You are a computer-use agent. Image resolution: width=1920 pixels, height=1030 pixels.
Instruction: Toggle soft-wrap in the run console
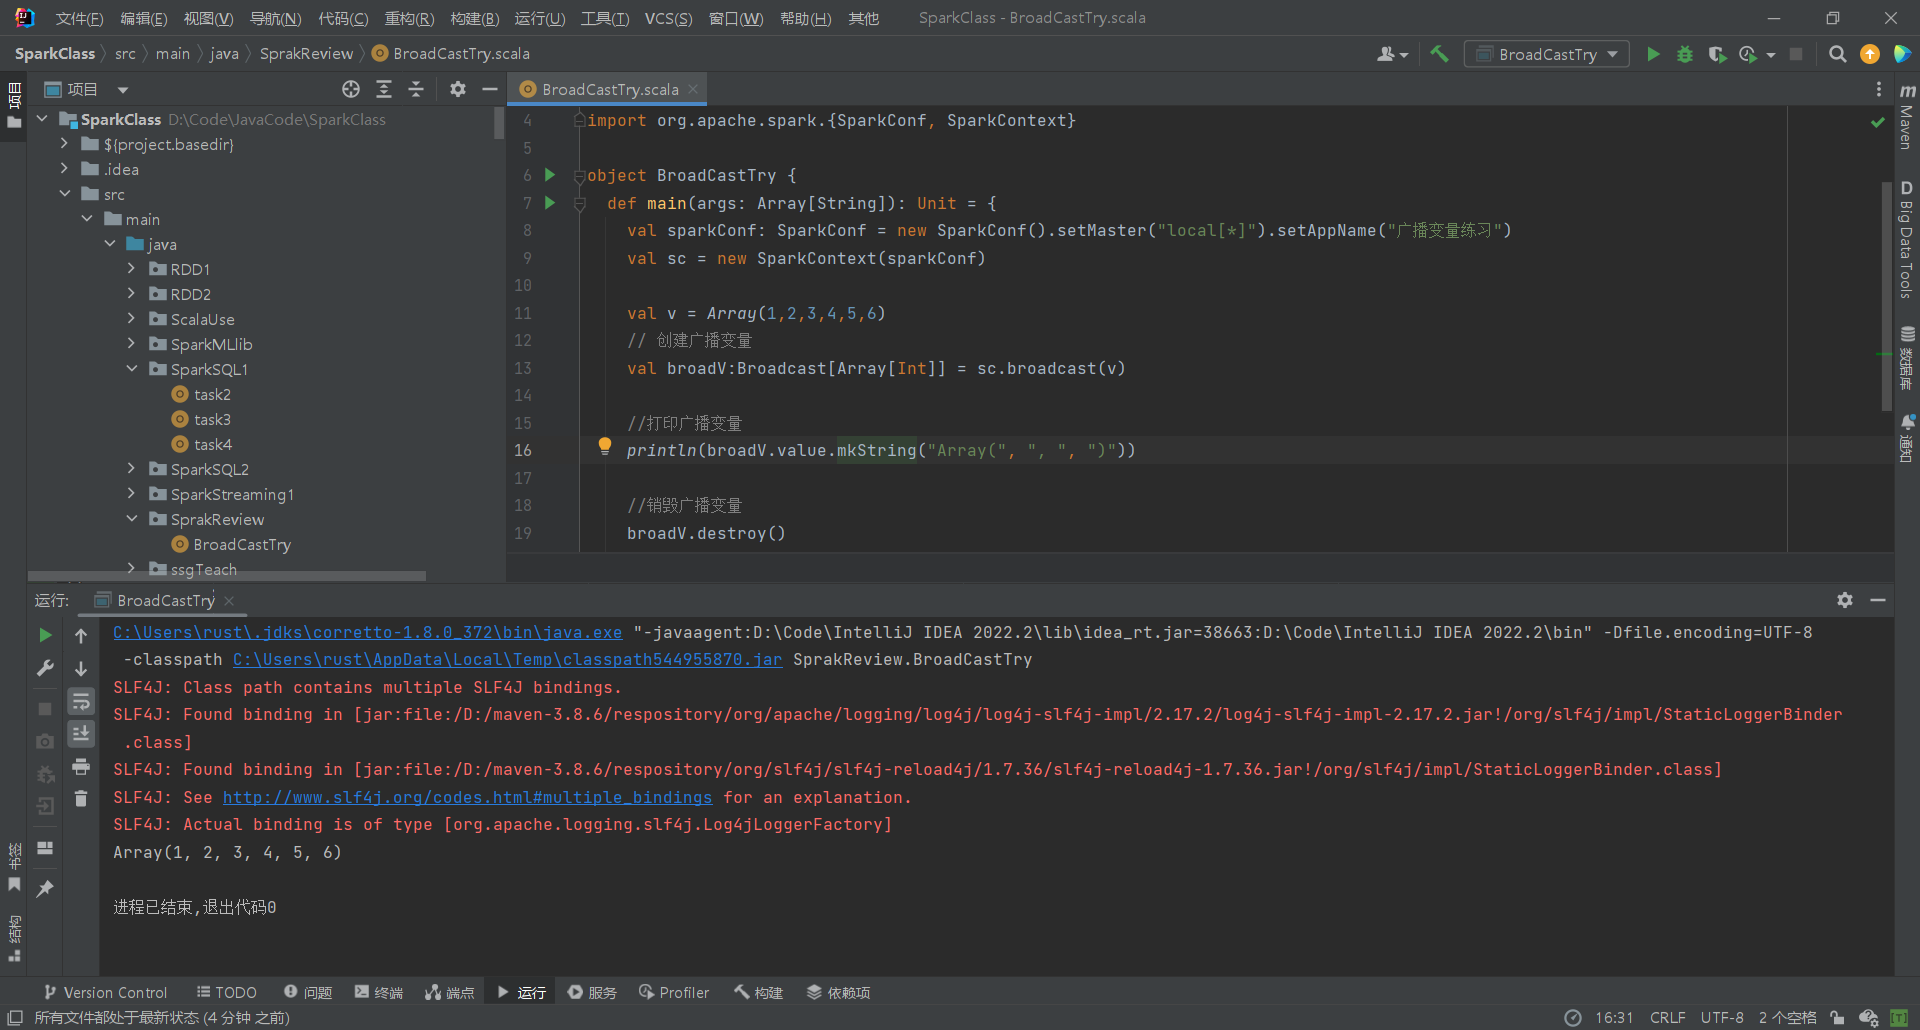(x=81, y=702)
